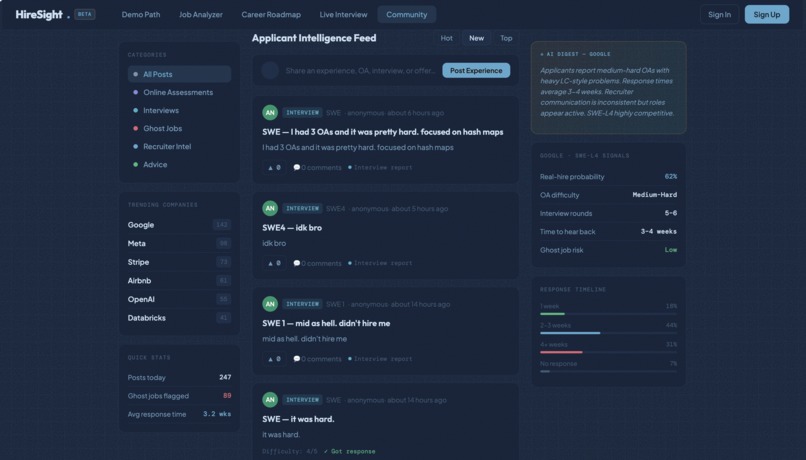The width and height of the screenshot is (806, 460).
Task: Open the Live Interview page
Action: (x=343, y=14)
